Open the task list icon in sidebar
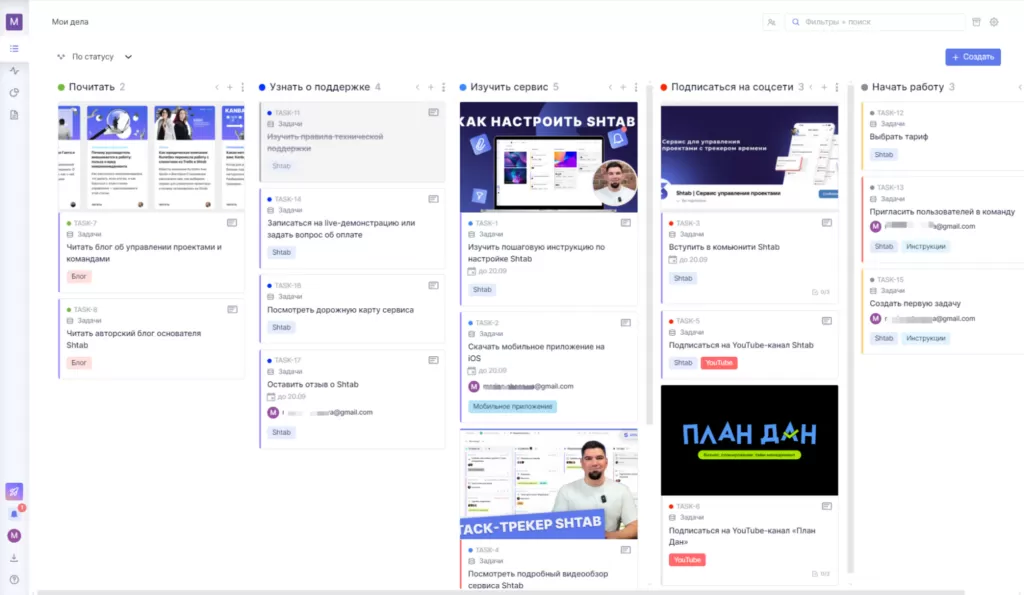 click(14, 48)
